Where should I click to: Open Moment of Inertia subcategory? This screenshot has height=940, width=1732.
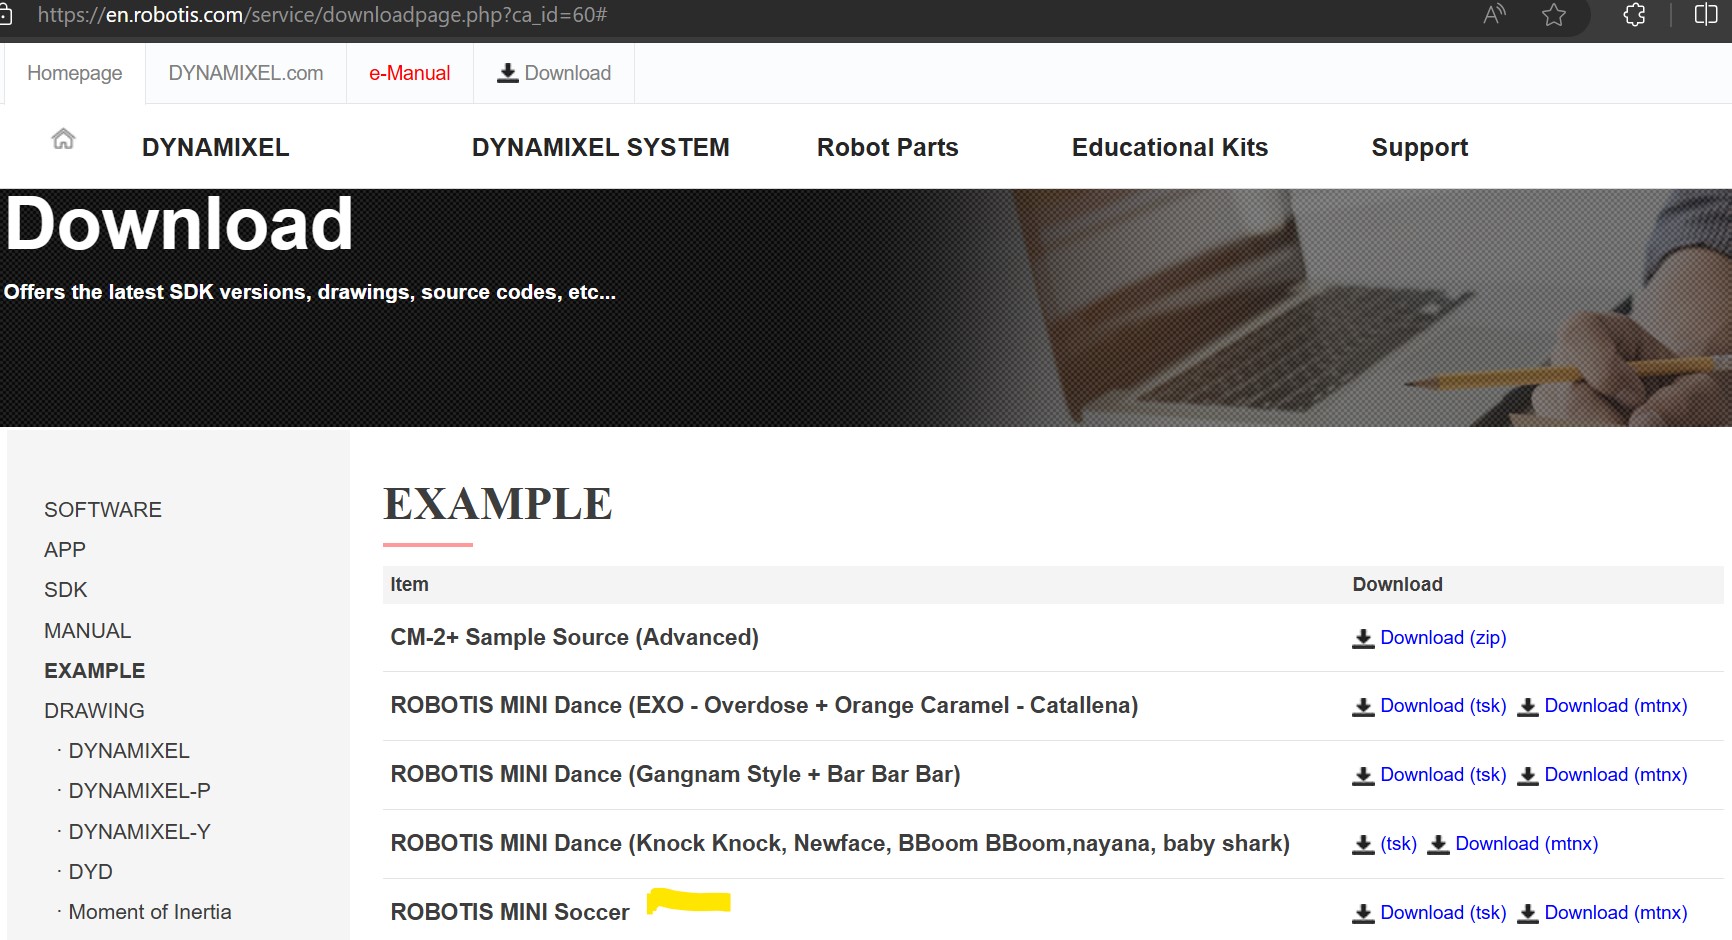click(x=150, y=912)
